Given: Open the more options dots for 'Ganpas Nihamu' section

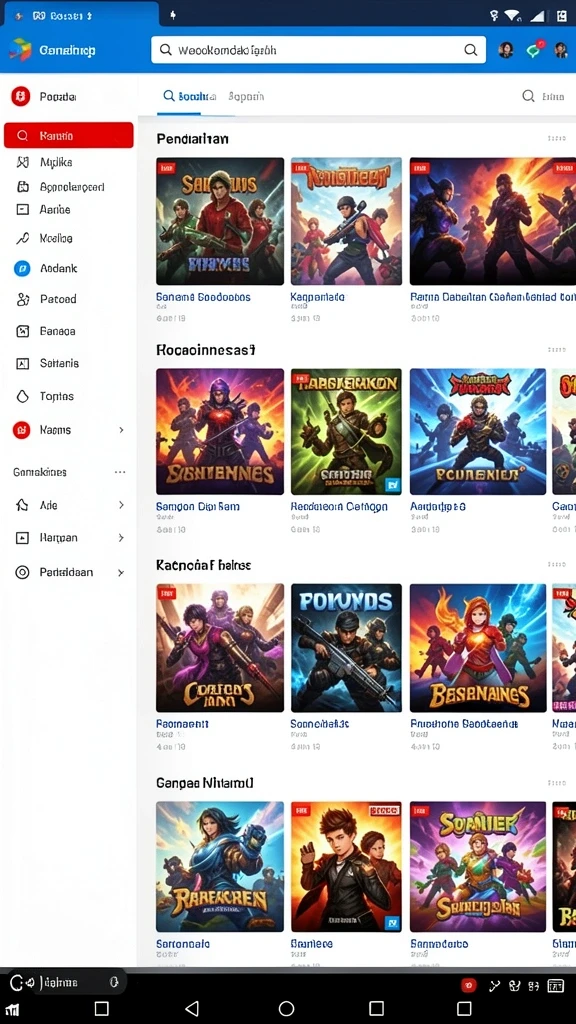Looking at the screenshot, I should 556,782.
